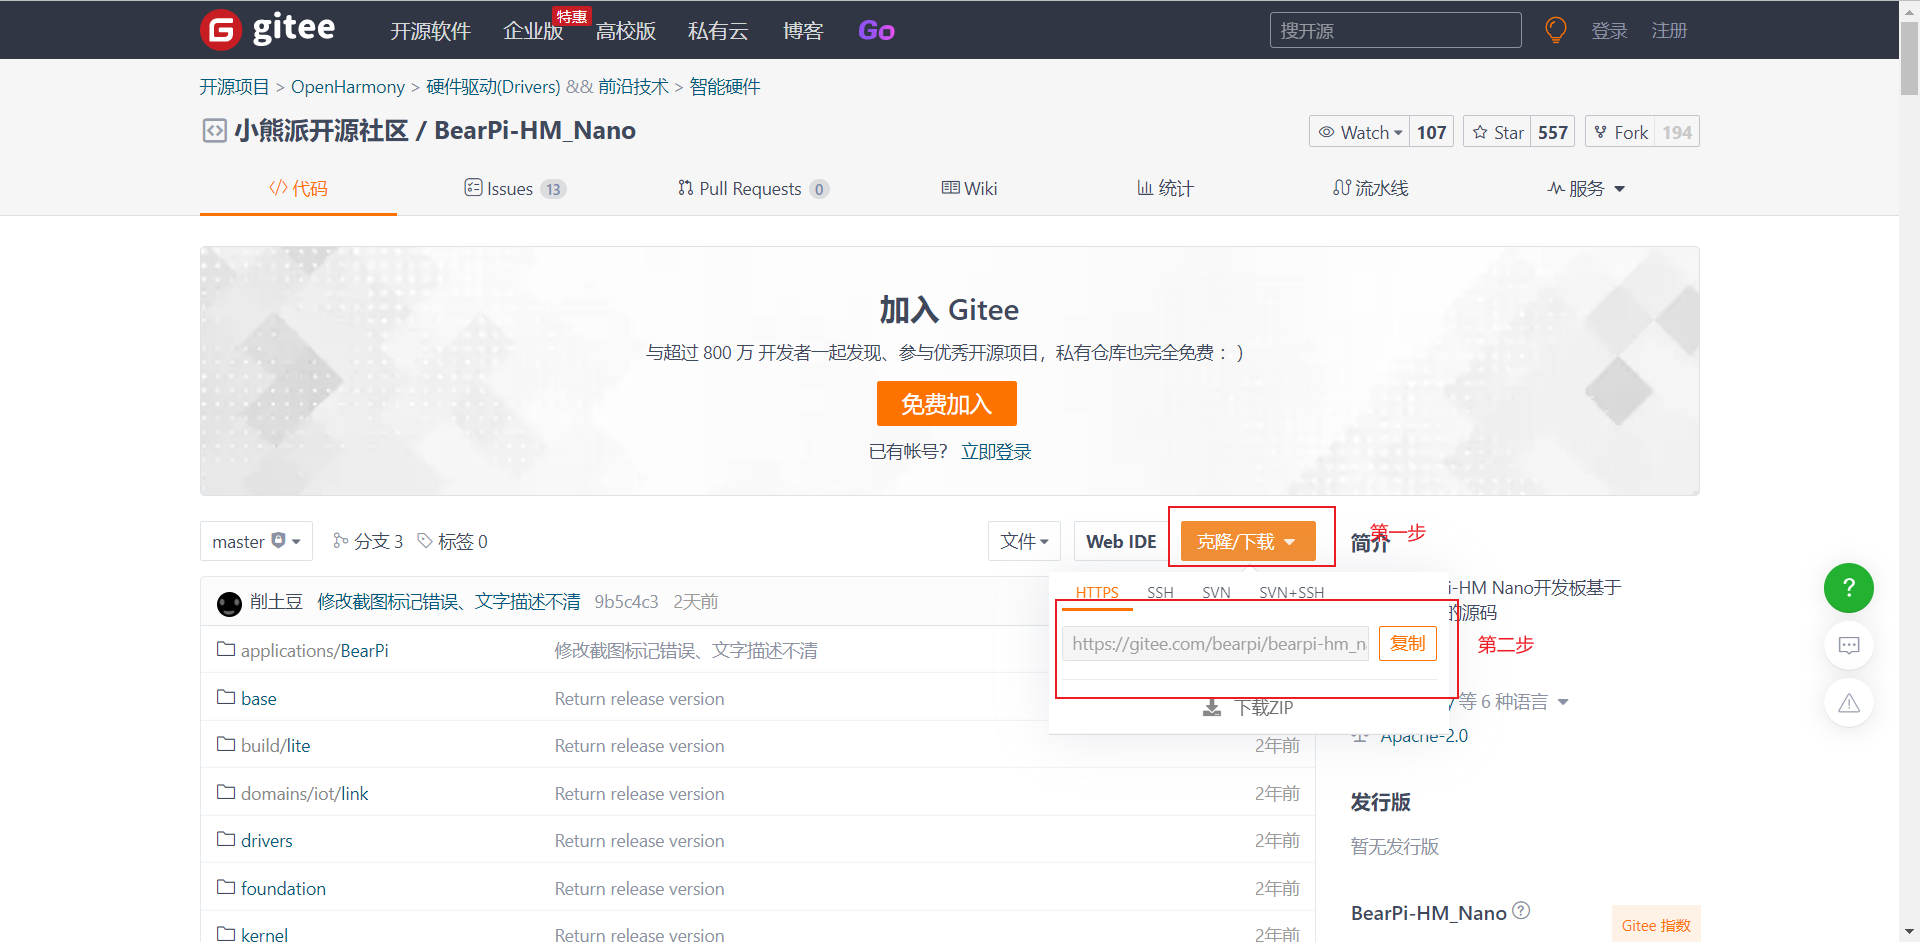Viewport: 1920px width, 942px height.
Task: Click the Go link in header
Action: [x=876, y=31]
